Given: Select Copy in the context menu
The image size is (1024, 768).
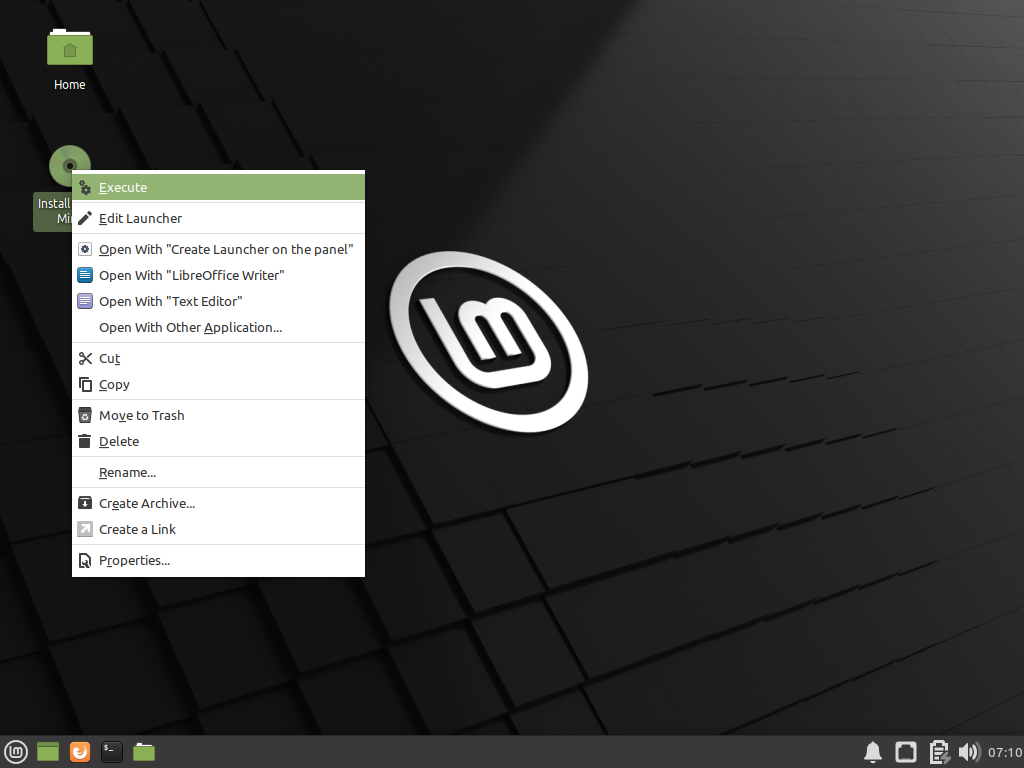Looking at the screenshot, I should [218, 385].
